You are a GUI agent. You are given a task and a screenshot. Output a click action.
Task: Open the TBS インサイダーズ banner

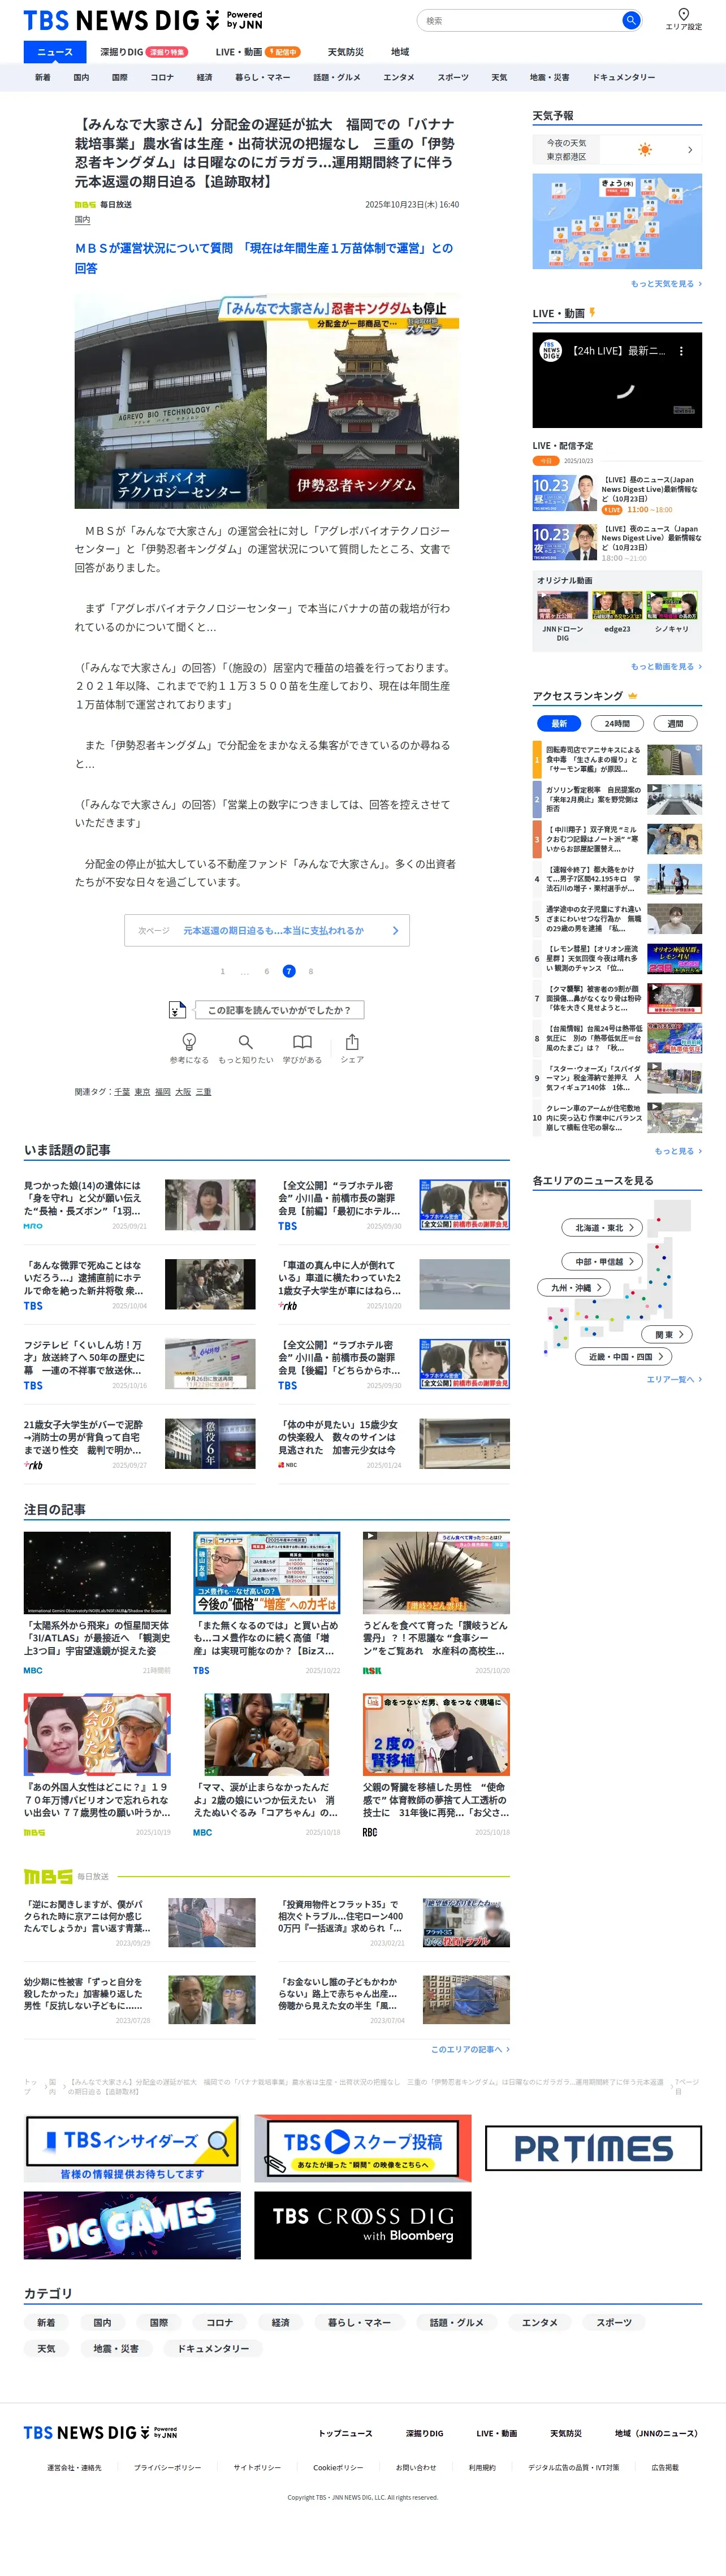click(x=132, y=2148)
